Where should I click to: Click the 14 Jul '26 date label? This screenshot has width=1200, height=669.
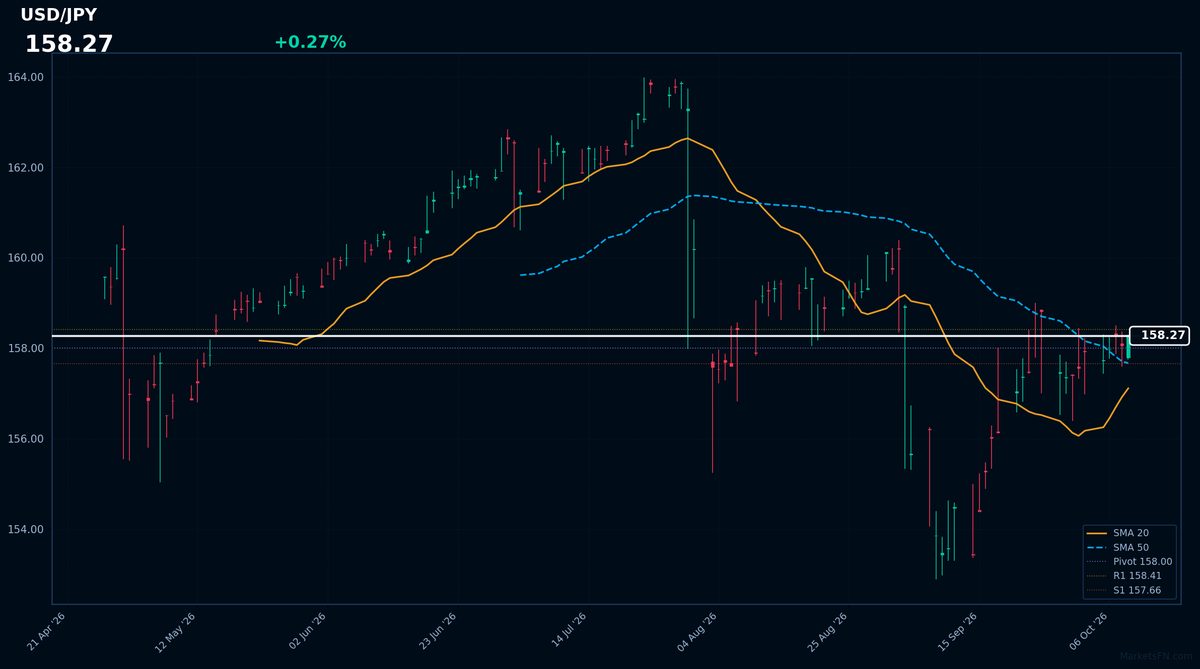point(568,631)
